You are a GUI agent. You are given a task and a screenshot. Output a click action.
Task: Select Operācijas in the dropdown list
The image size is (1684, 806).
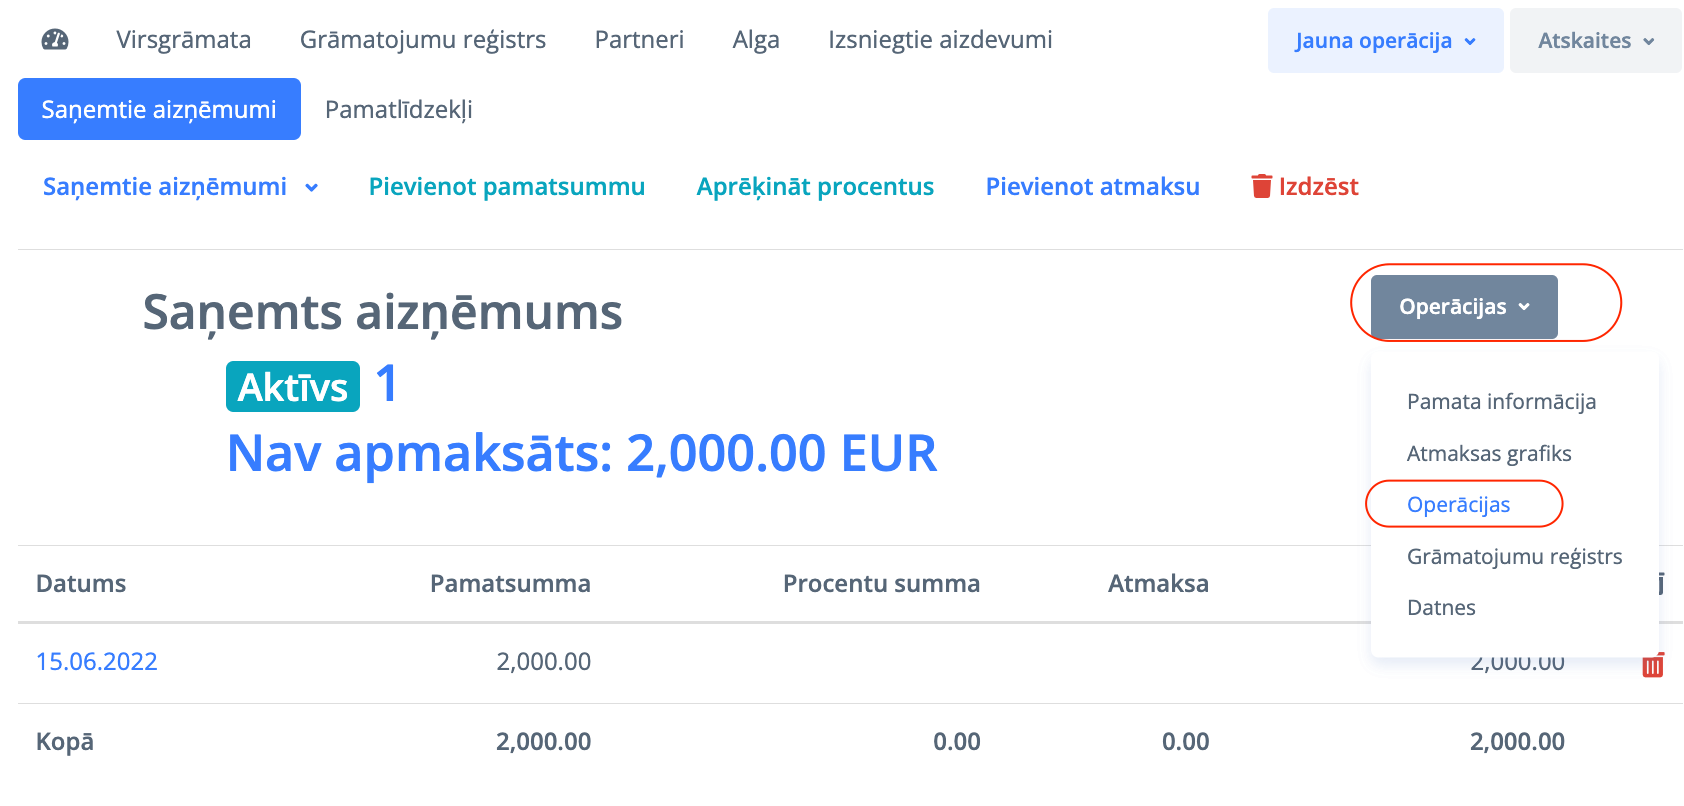click(x=1458, y=505)
